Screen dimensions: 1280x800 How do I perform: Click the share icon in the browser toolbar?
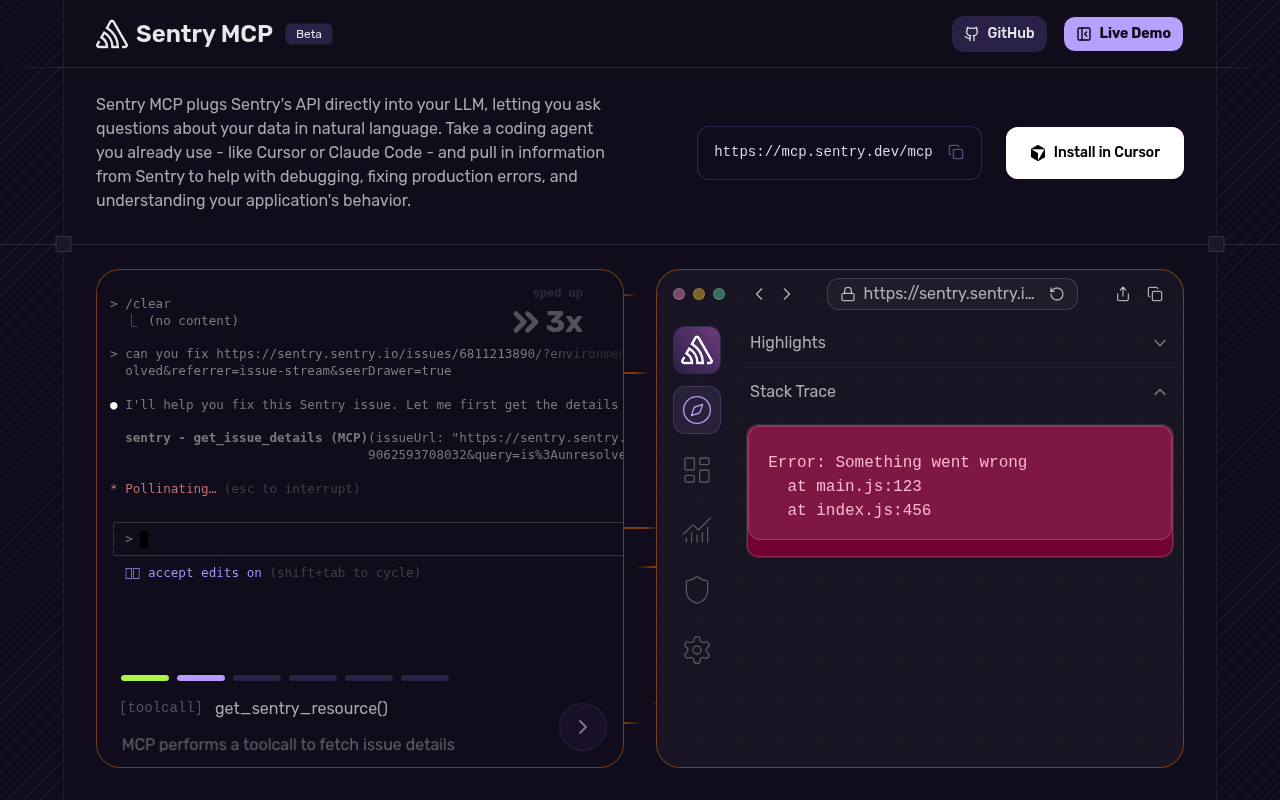pos(1123,294)
